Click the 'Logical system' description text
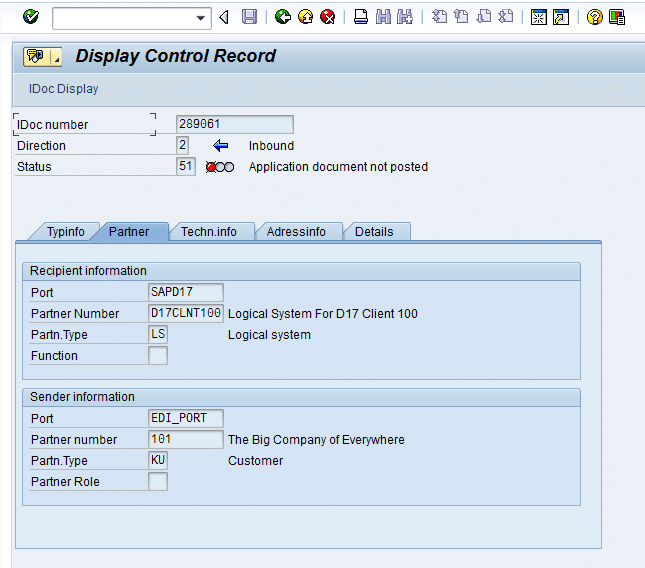The image size is (645, 568). [269, 335]
